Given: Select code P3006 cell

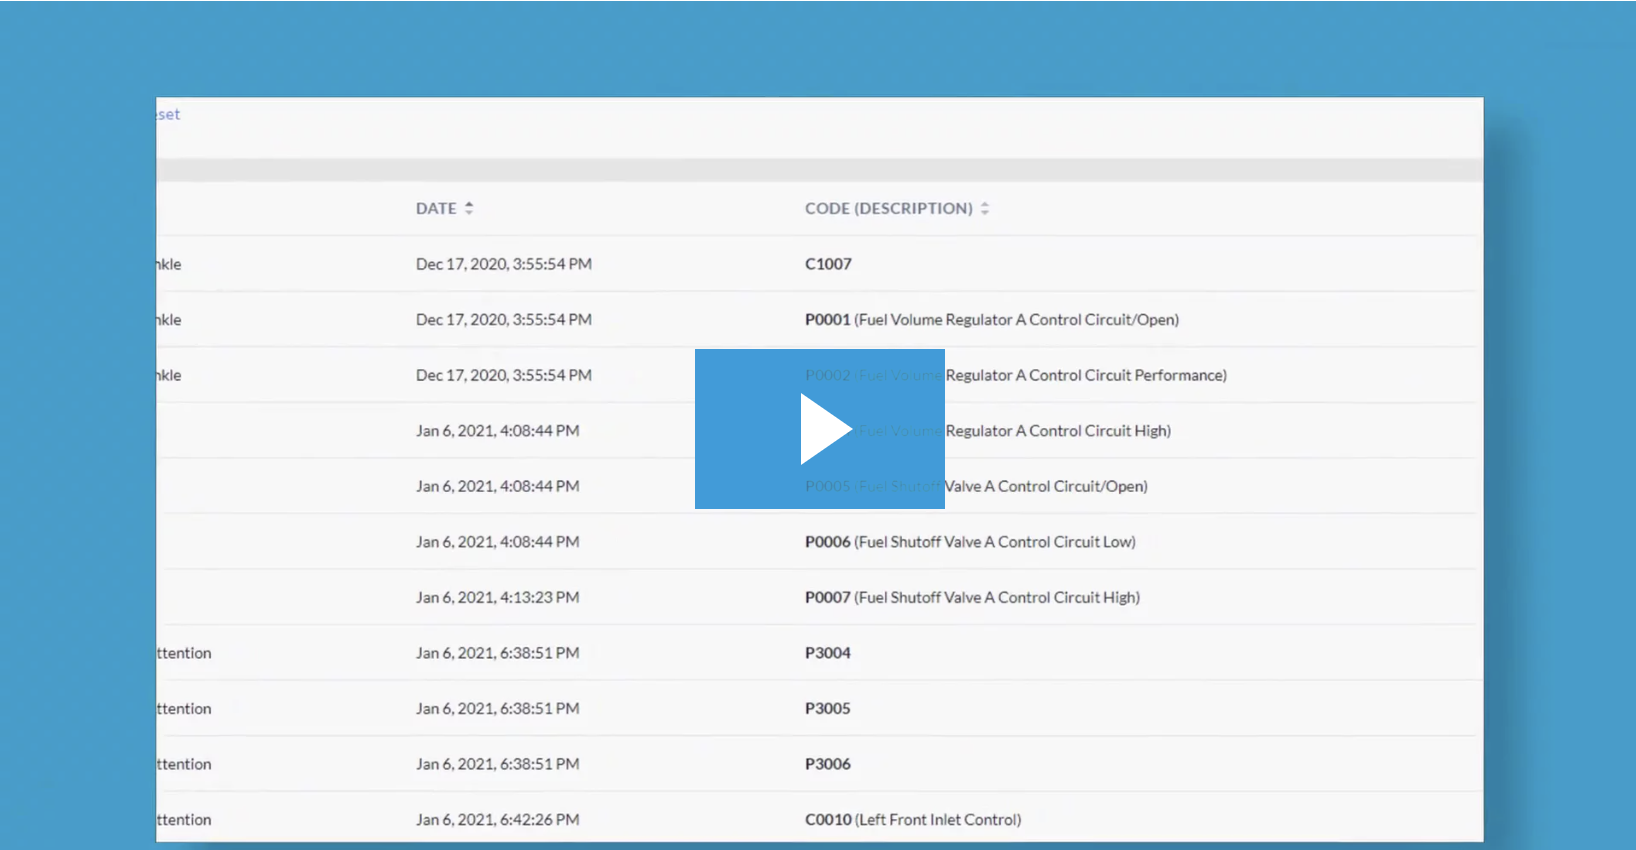Looking at the screenshot, I should 828,764.
